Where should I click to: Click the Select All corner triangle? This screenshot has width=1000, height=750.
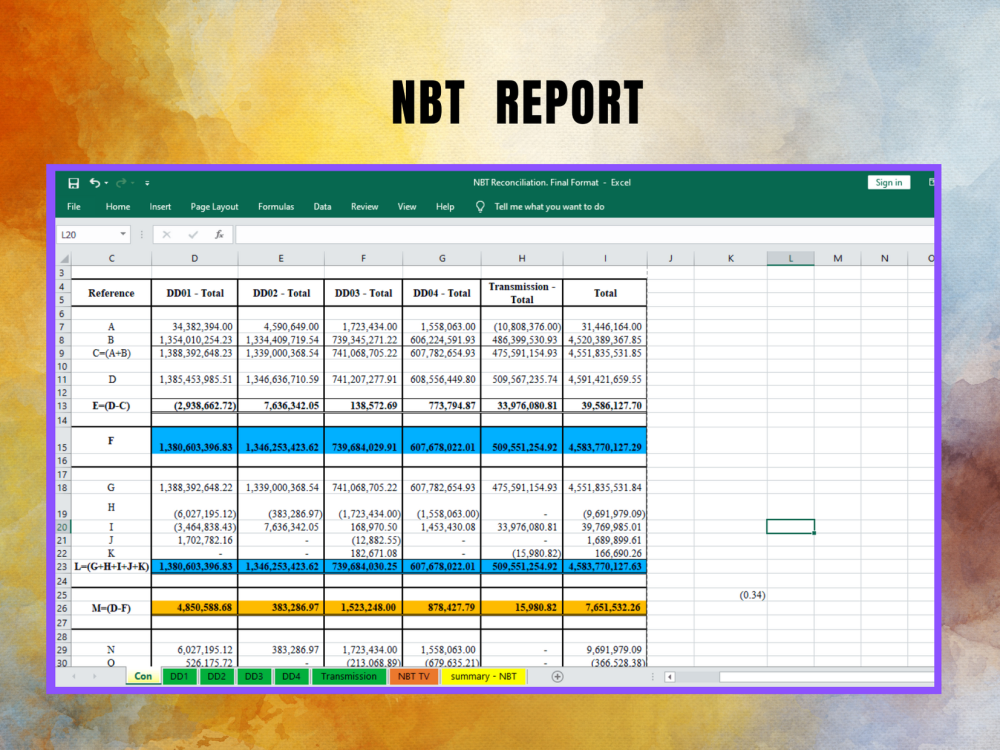tap(64, 258)
